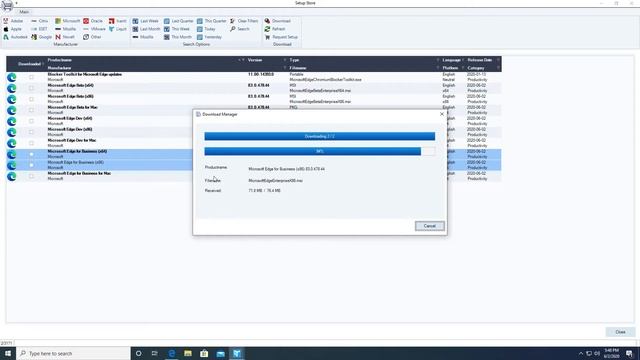Image resolution: width=640 pixels, height=360 pixels.
Task: Click the current file progress bar
Action: click(320, 151)
